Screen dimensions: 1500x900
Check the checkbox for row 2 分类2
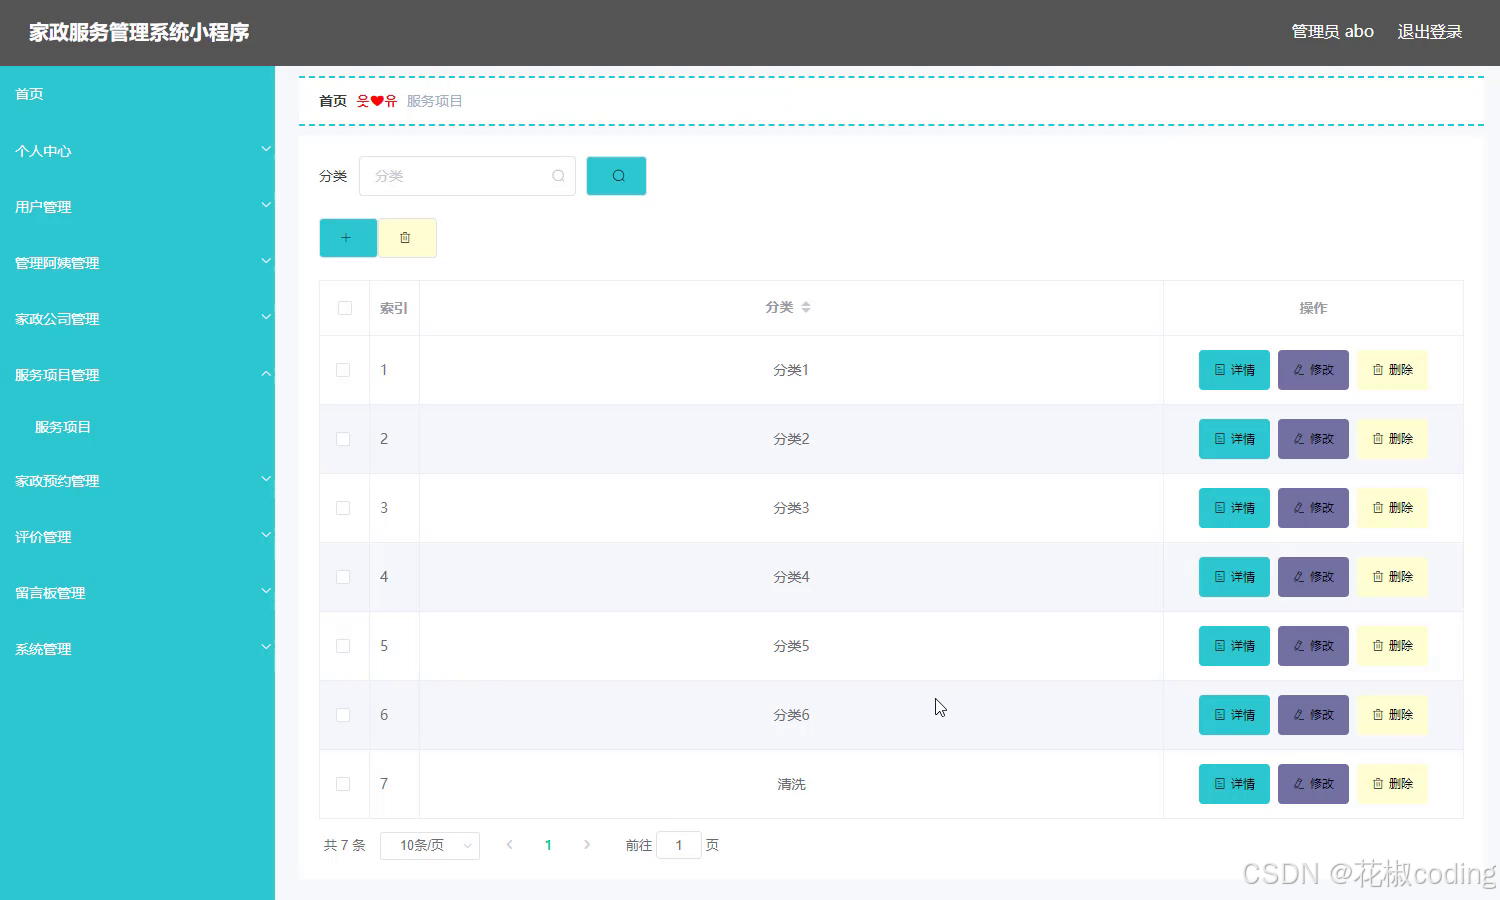(343, 439)
